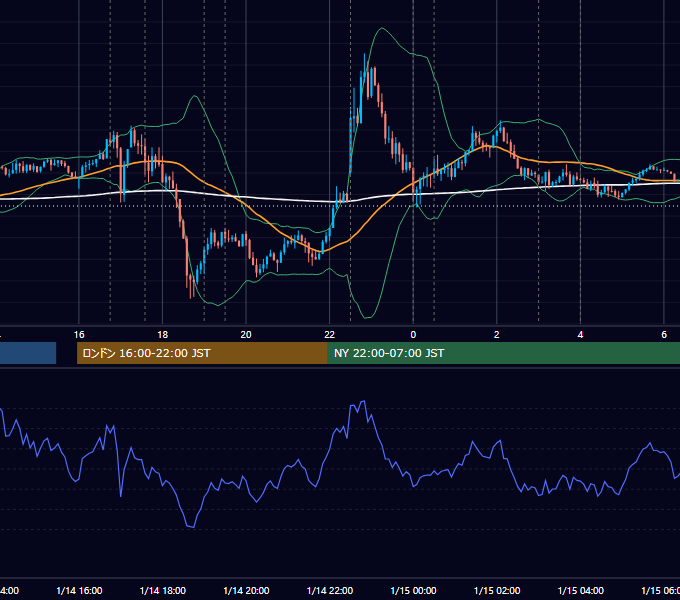Click the 1/15 00:00 time axis label
Viewport: 680px width, 600px height.
[413, 590]
